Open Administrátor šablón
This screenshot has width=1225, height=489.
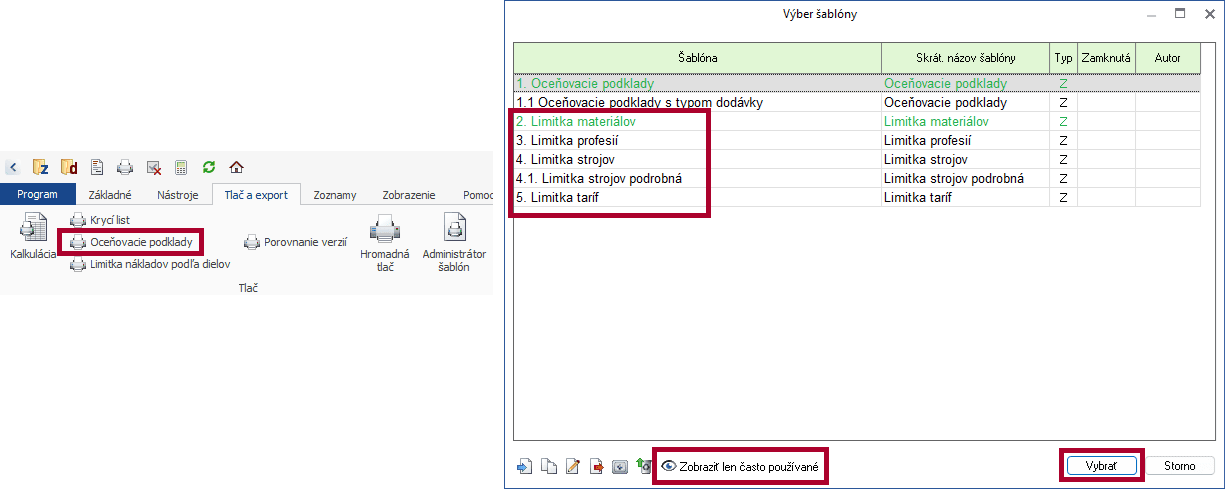(x=453, y=232)
